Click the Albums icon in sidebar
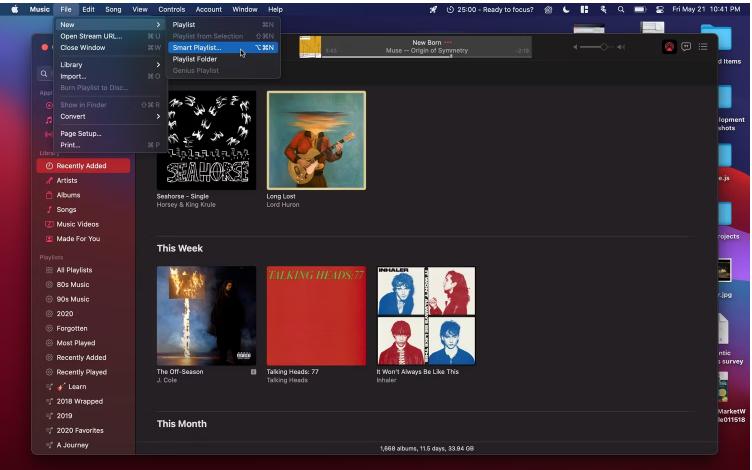The height and width of the screenshot is (470, 752). 48,195
